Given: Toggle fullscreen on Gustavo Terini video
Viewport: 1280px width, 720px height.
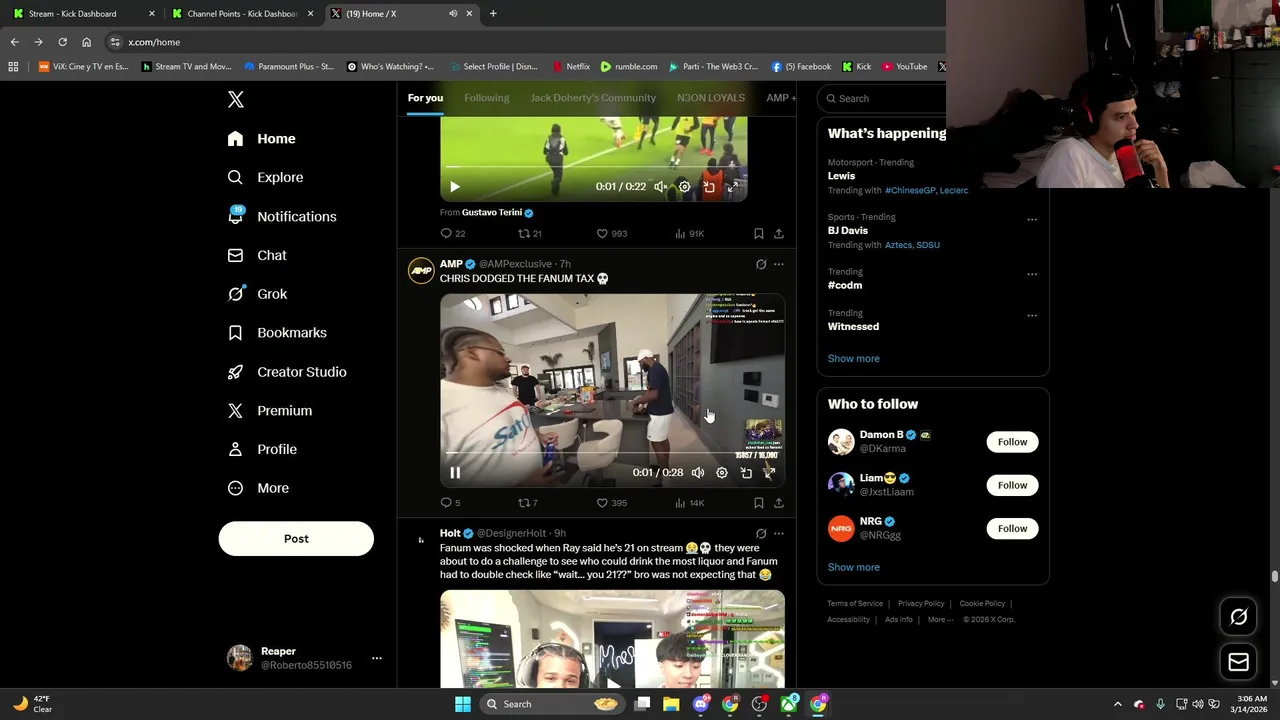Looking at the screenshot, I should [x=733, y=187].
